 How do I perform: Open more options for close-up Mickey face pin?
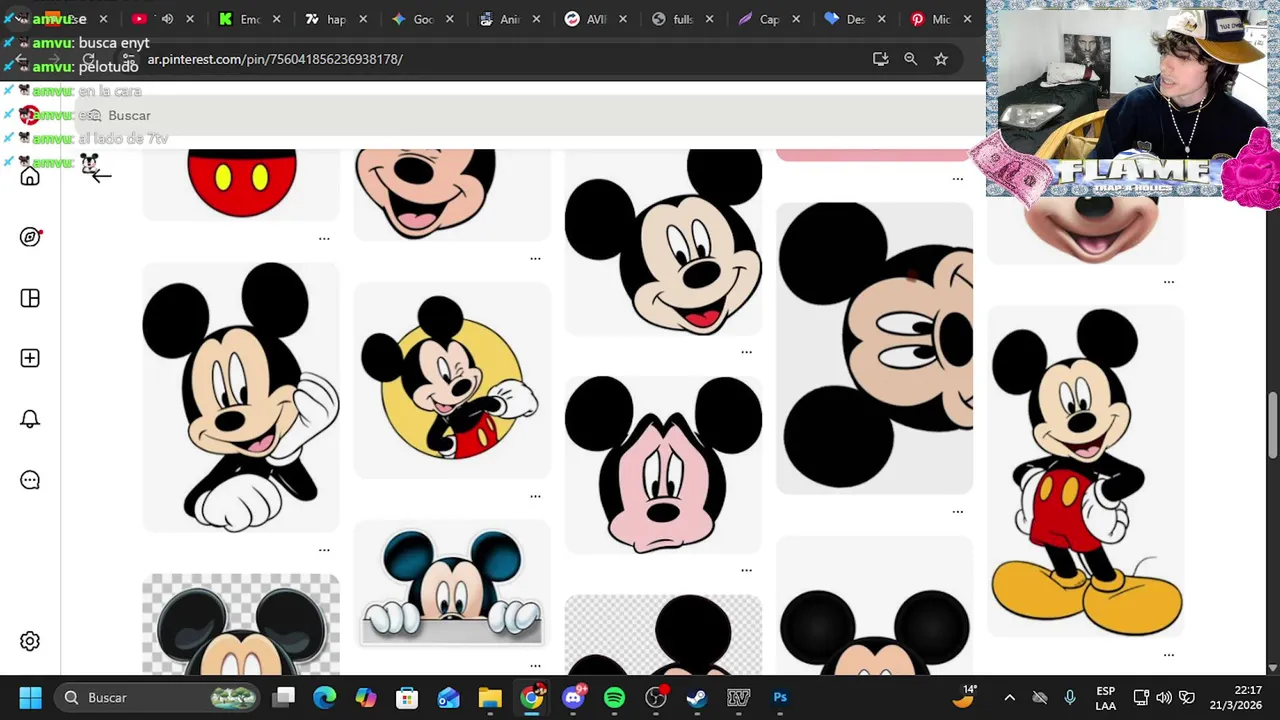(958, 512)
